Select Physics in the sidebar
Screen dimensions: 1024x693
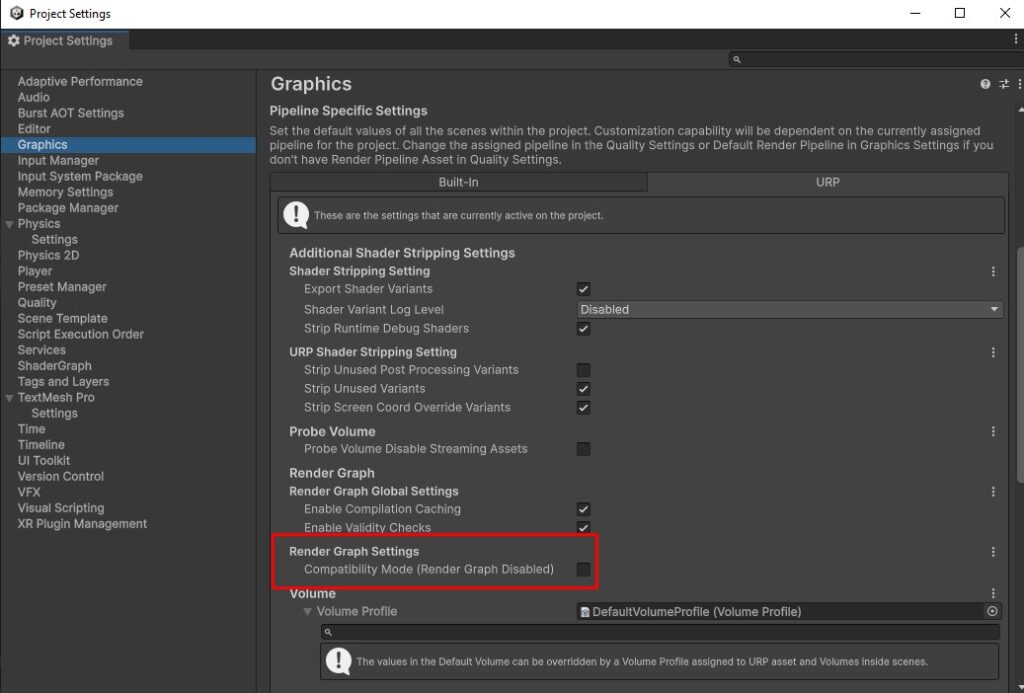pos(39,223)
